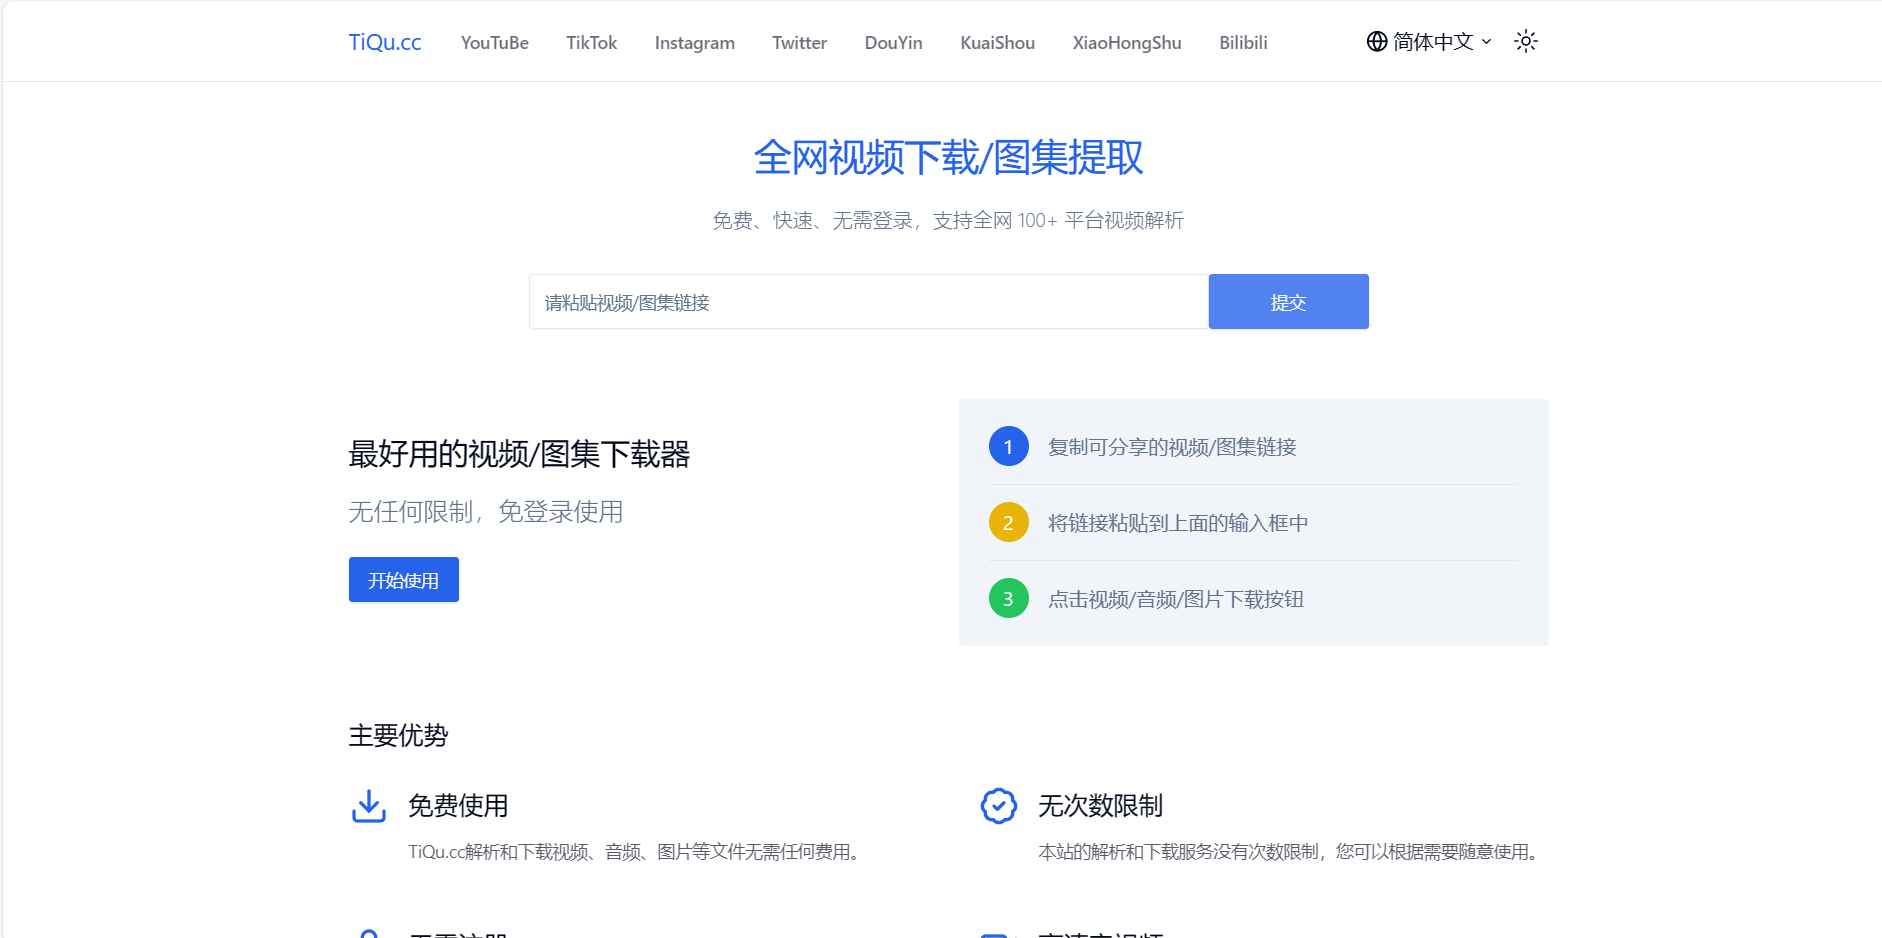Select DouYin in the top navigation

point(893,43)
